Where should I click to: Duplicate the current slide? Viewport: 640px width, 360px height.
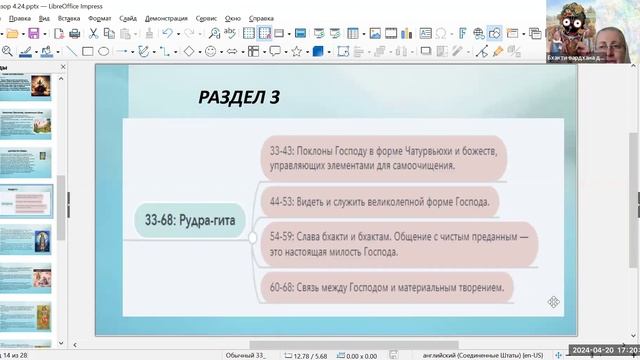coord(535,33)
